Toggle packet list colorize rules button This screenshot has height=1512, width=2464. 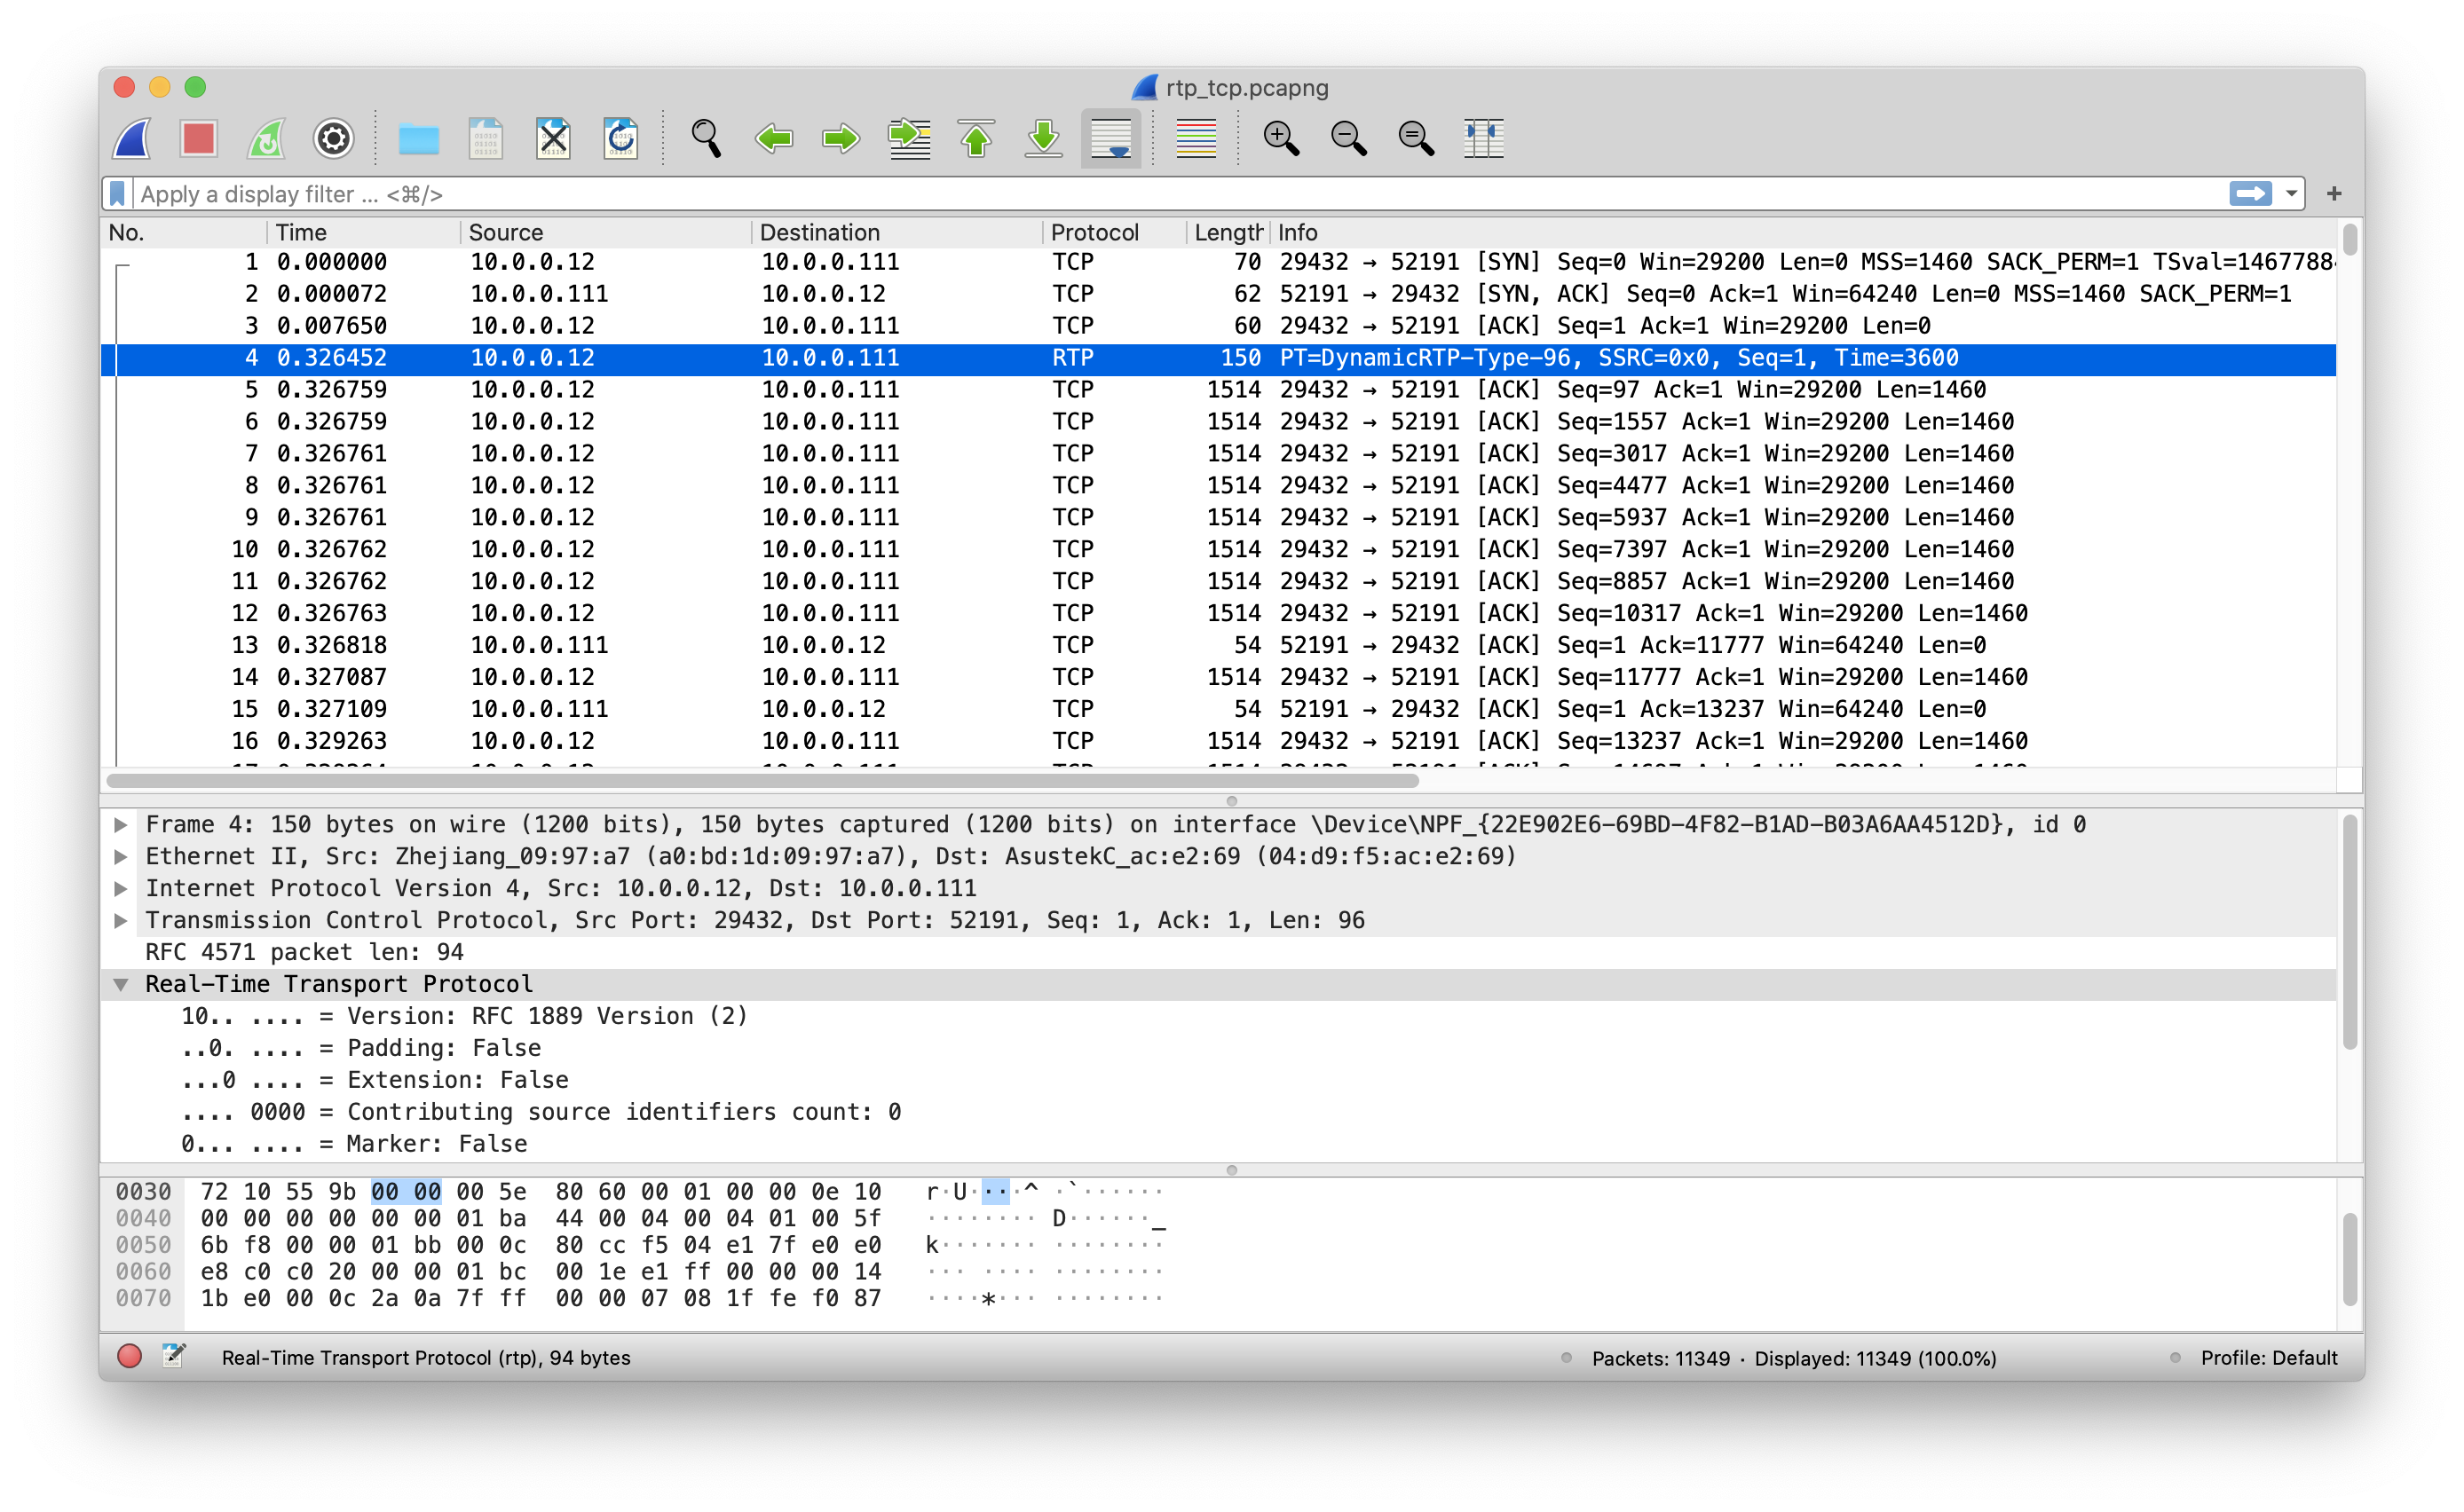pyautogui.click(x=1196, y=139)
